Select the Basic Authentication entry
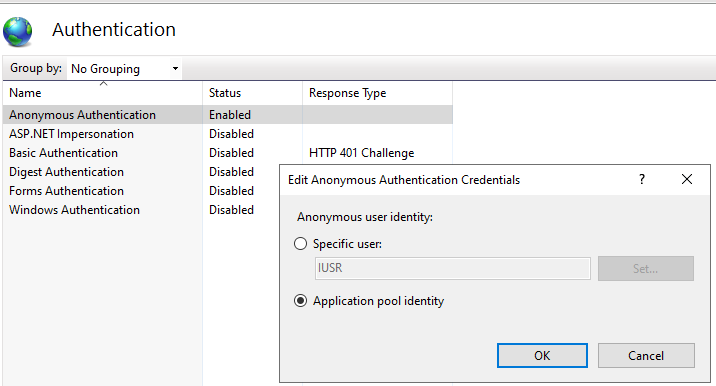The image size is (716, 386). pos(63,153)
